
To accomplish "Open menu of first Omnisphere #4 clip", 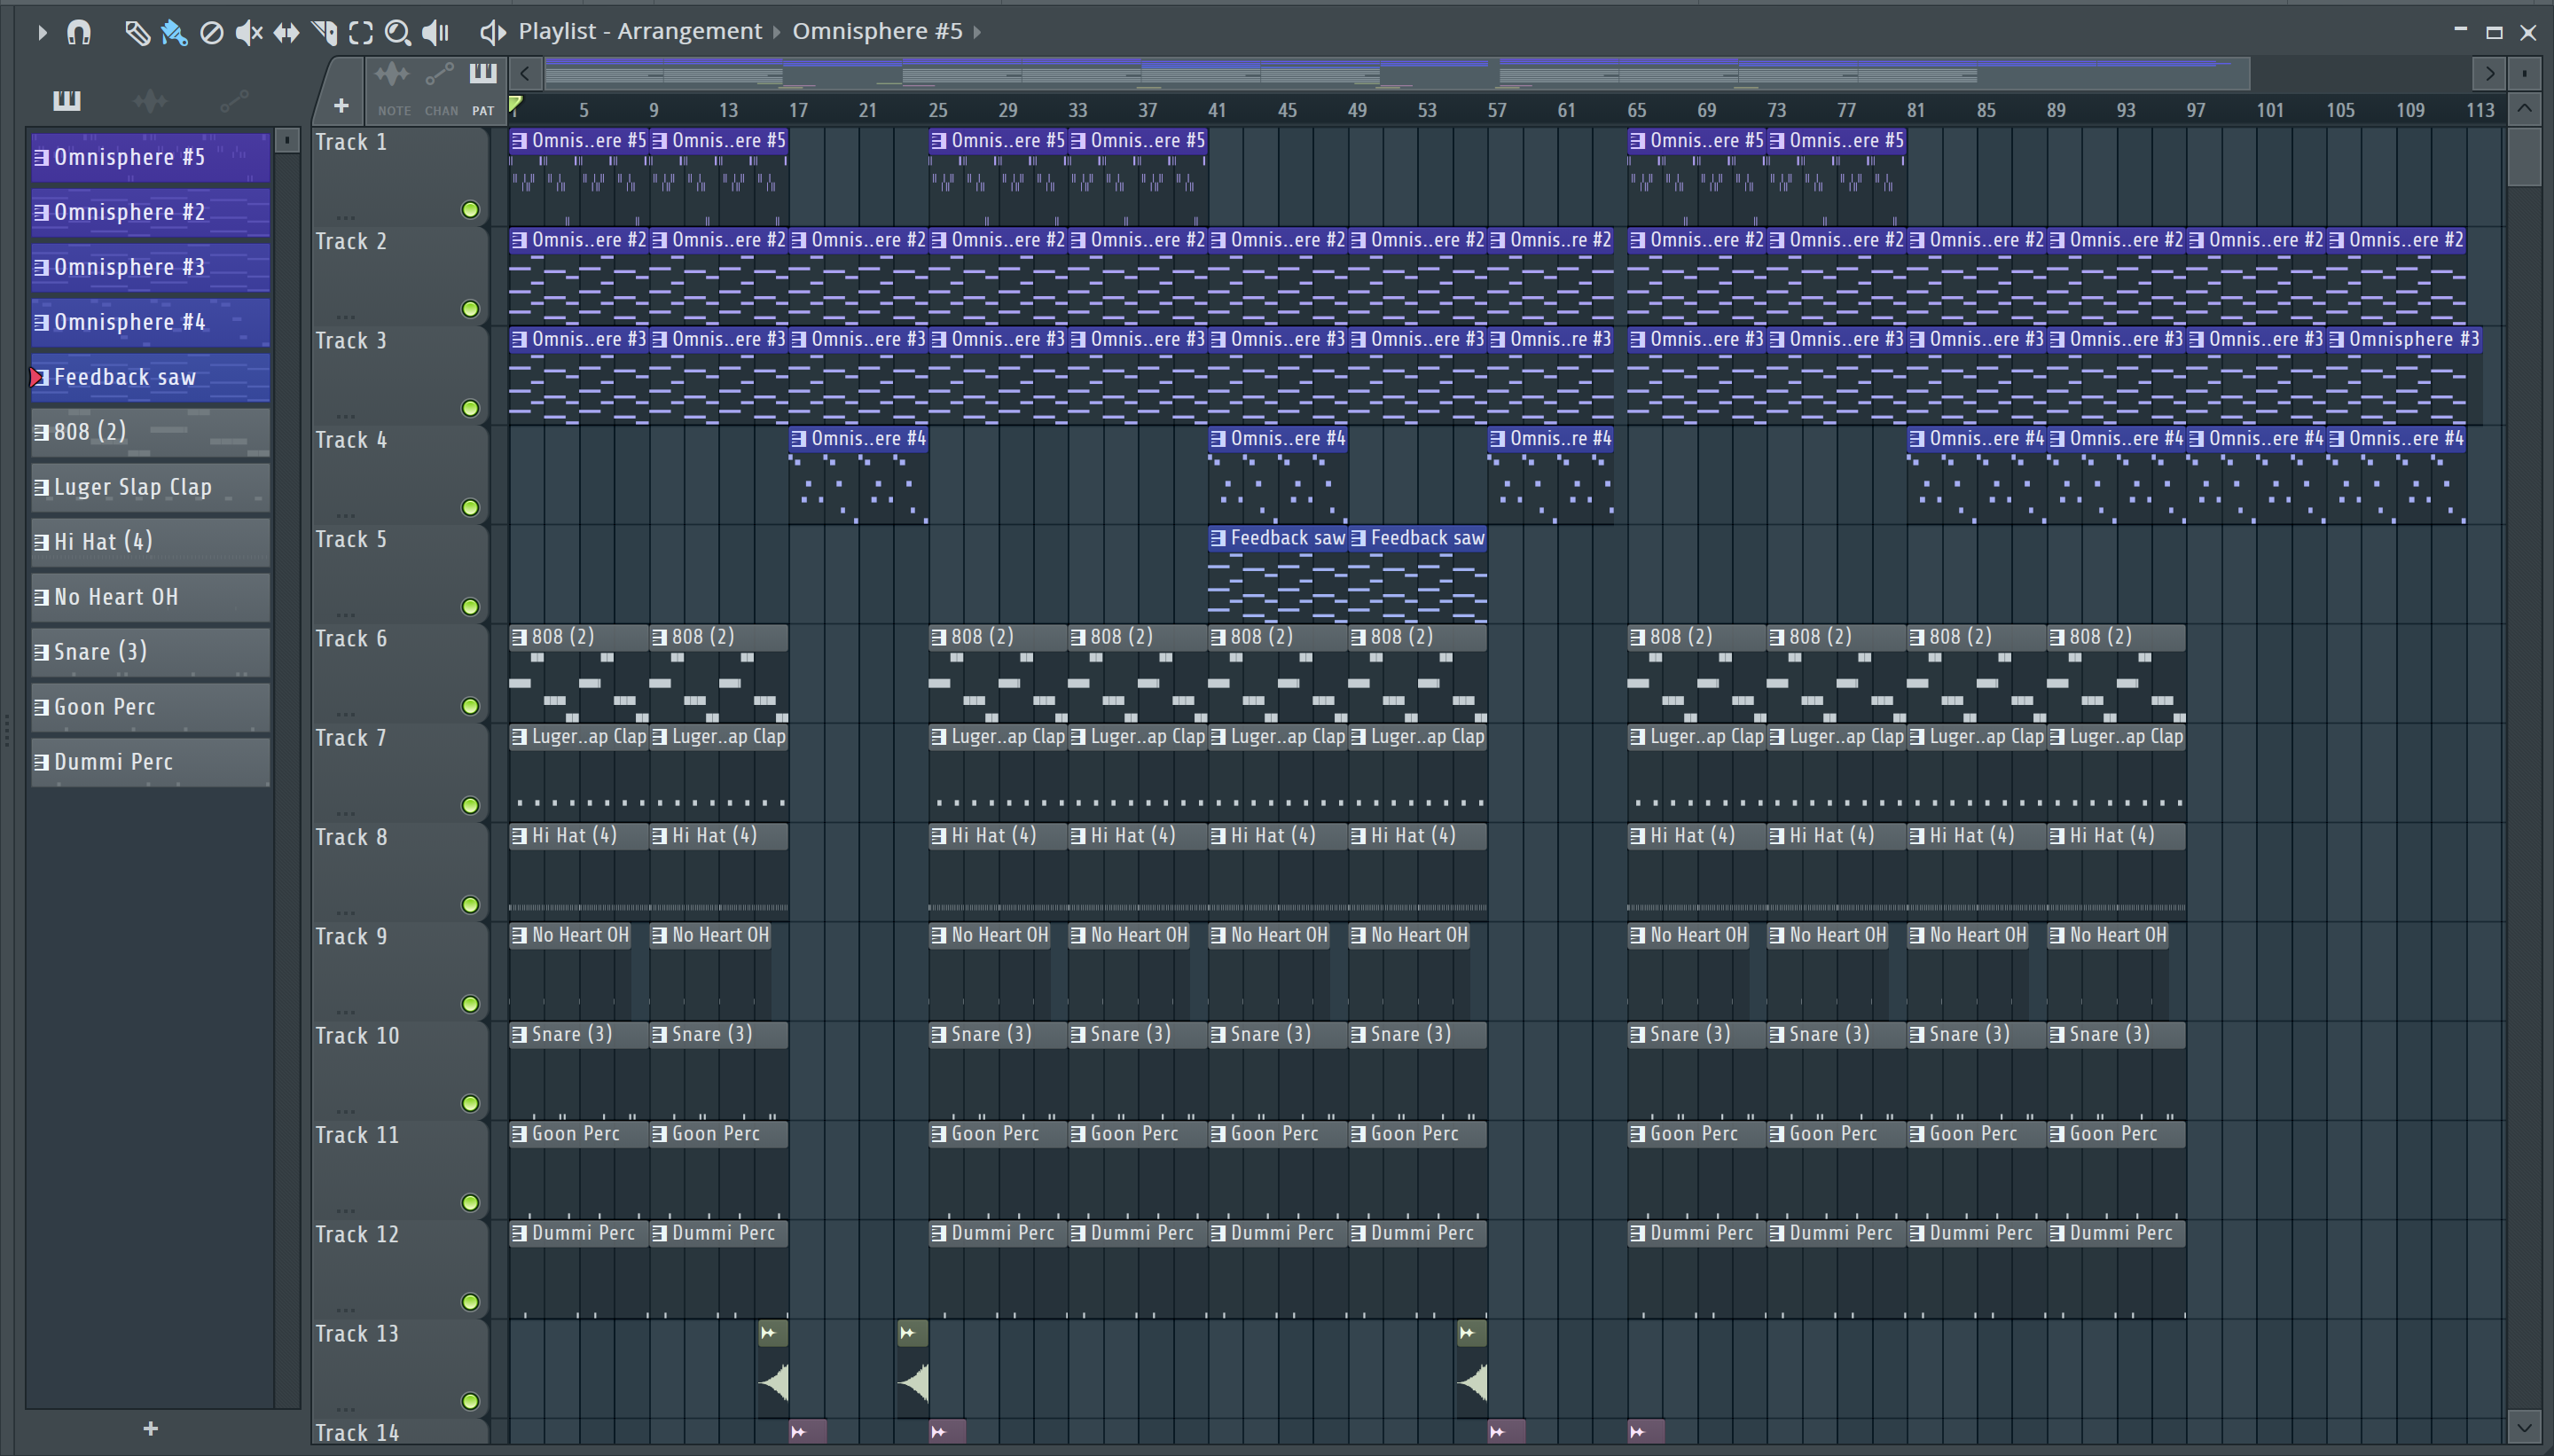I will coord(799,439).
